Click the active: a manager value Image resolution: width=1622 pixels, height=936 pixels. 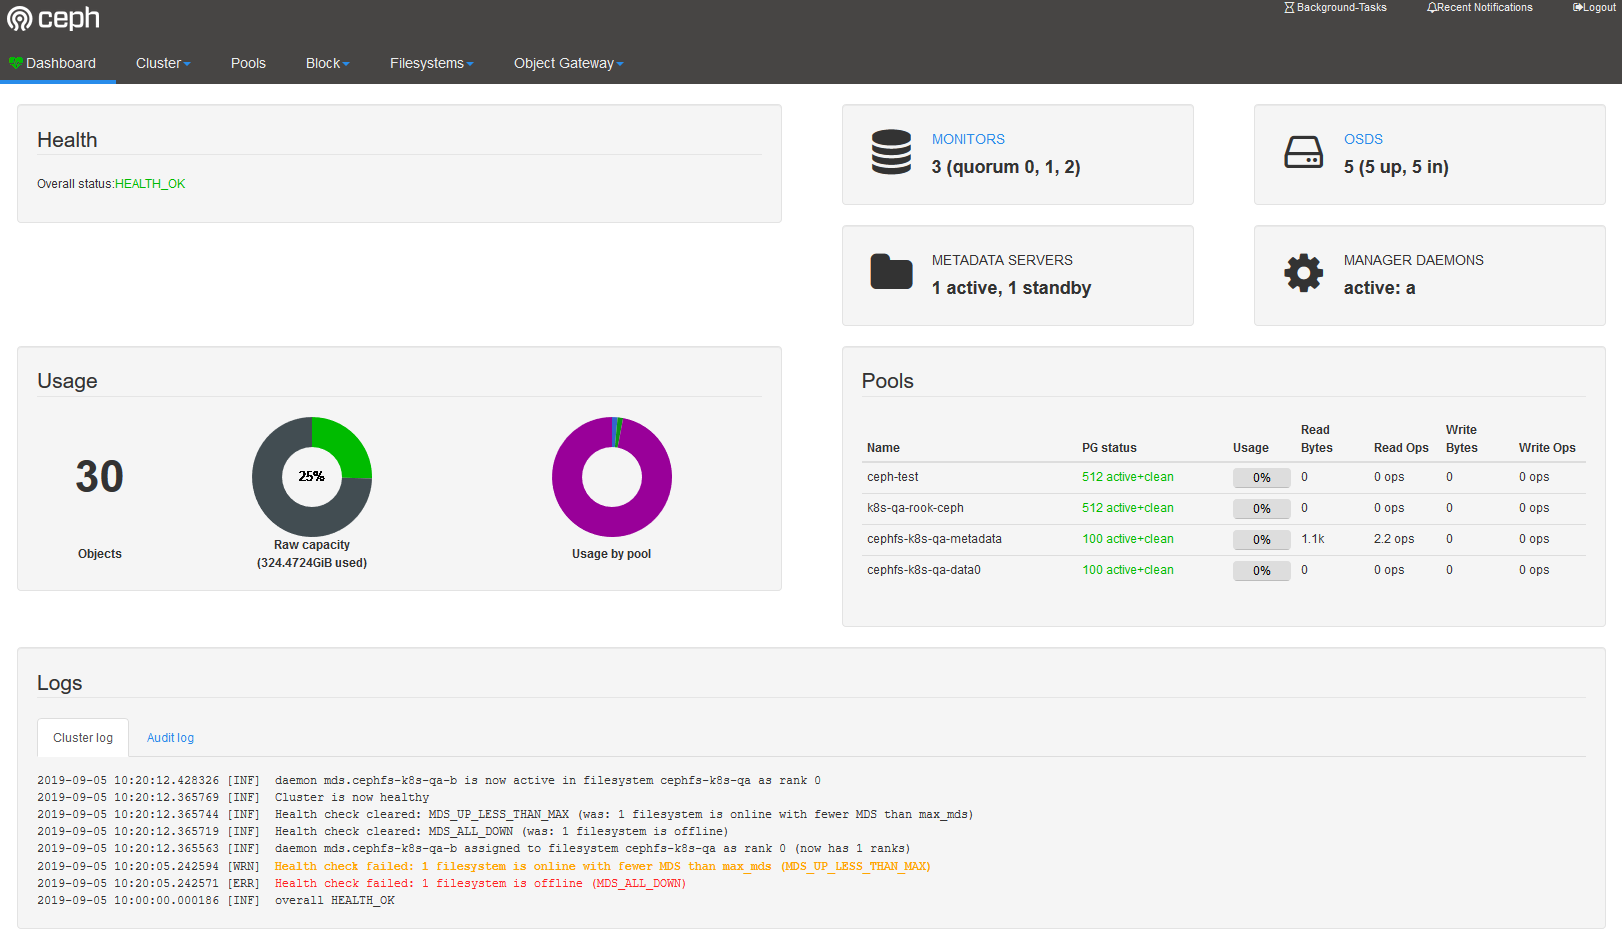point(1379,288)
